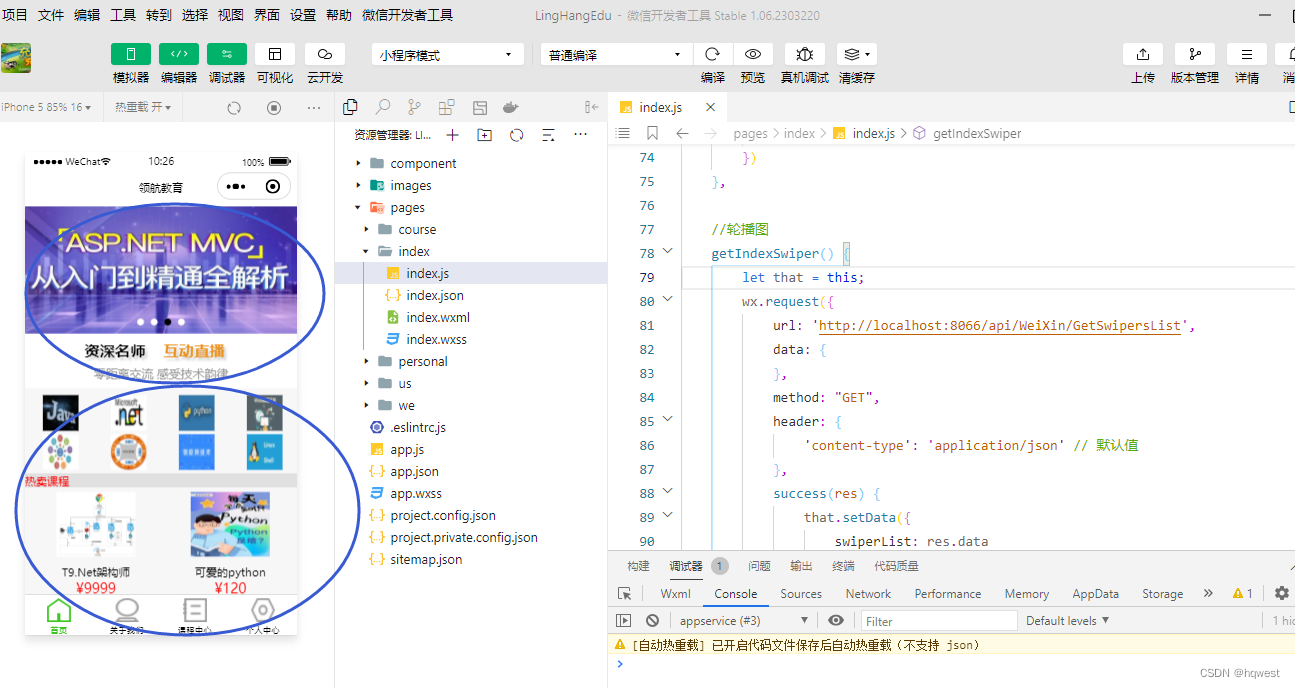Toggle the visualization (可视化) button
The height and width of the screenshot is (688, 1295).
(x=275, y=54)
